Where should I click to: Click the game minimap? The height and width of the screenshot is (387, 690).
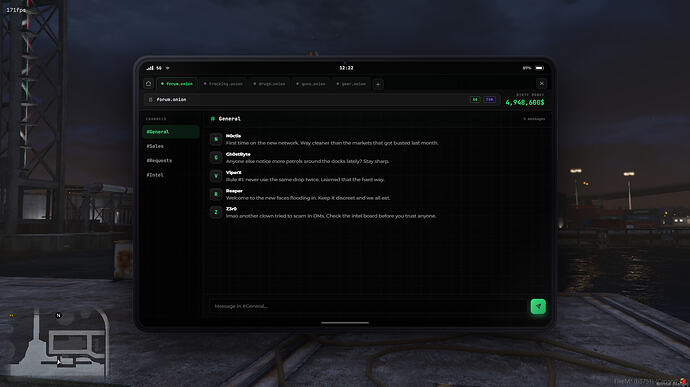pyautogui.click(x=59, y=343)
